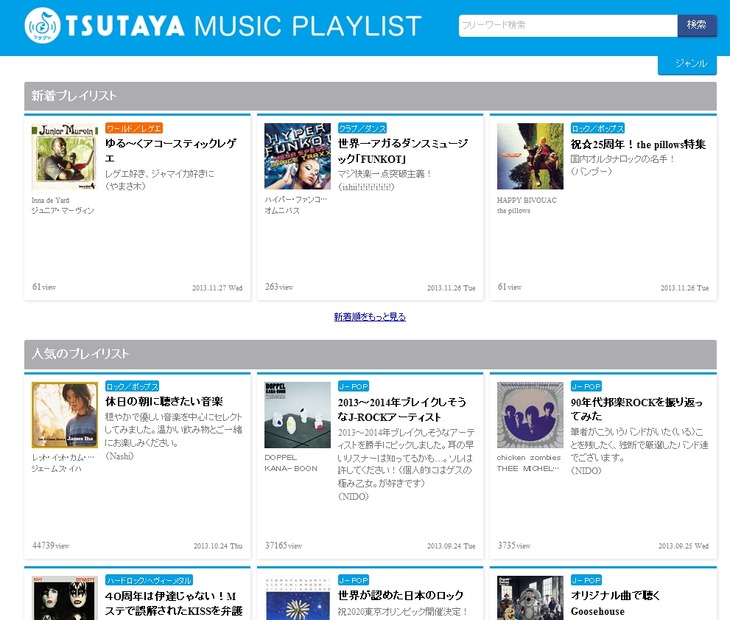Click the ハイパー・ファンコ… album name
730x620 pixels.
296,200
